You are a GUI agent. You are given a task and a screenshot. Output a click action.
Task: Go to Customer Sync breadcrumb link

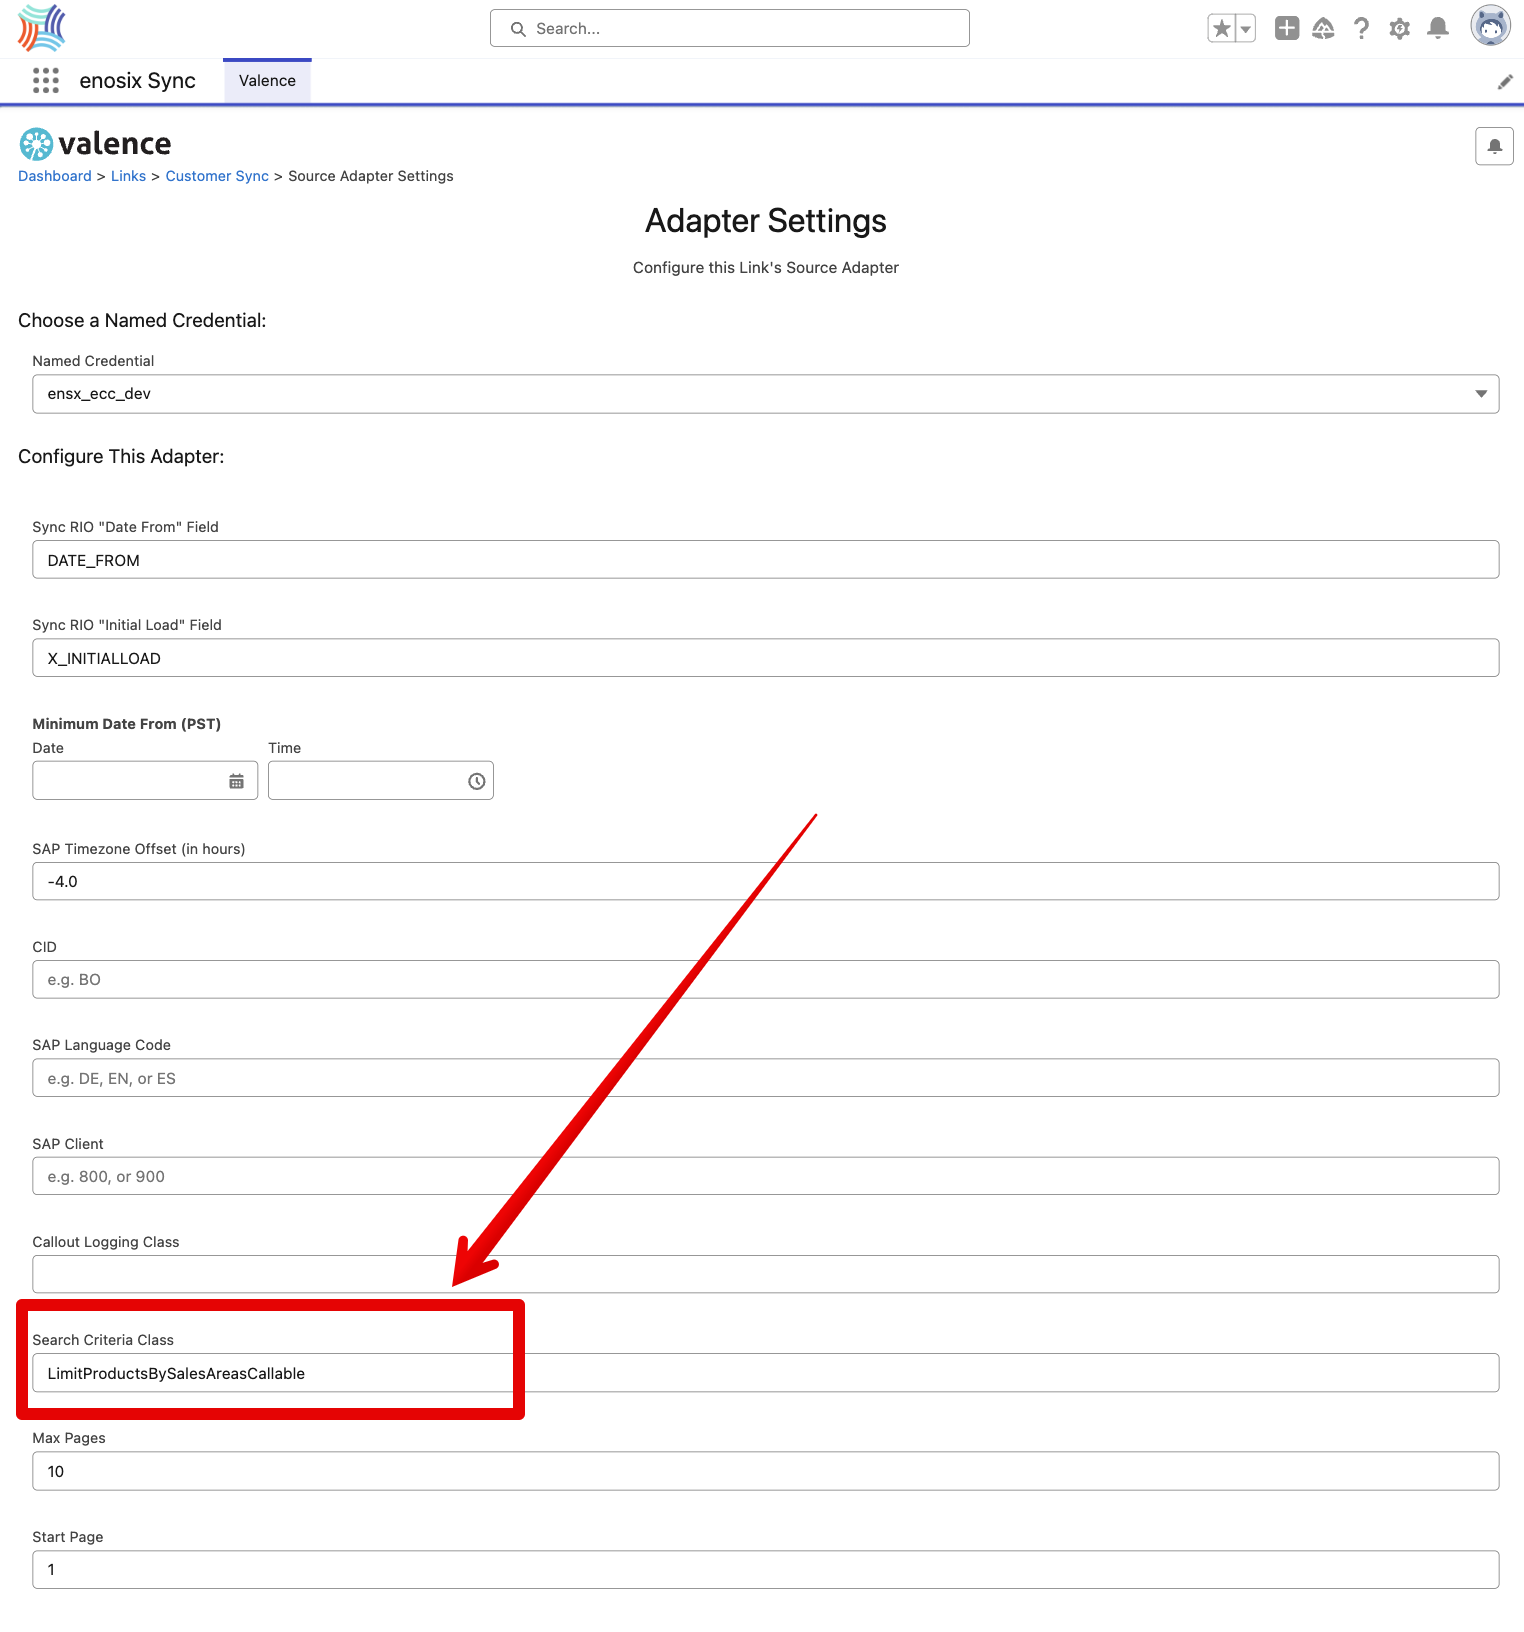coord(217,176)
